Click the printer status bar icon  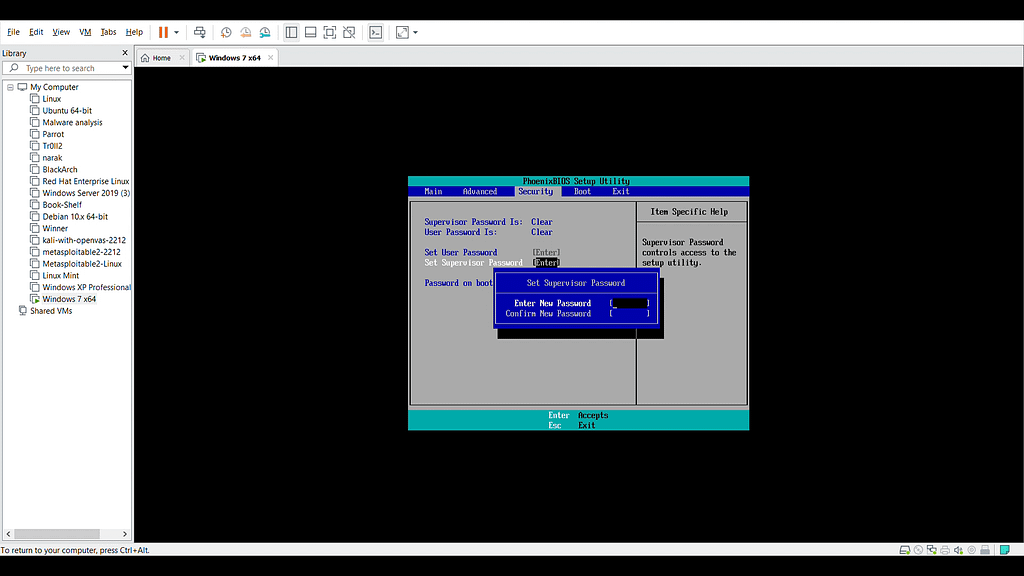[945, 550]
